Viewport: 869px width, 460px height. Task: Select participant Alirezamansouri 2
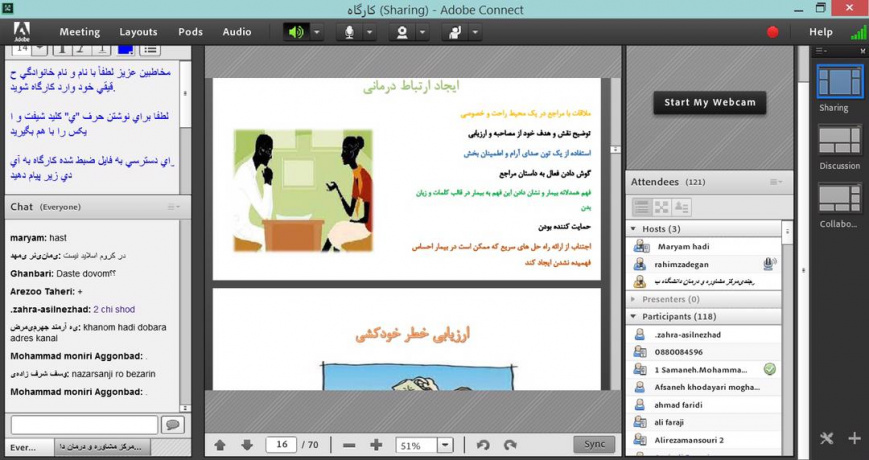(704, 440)
